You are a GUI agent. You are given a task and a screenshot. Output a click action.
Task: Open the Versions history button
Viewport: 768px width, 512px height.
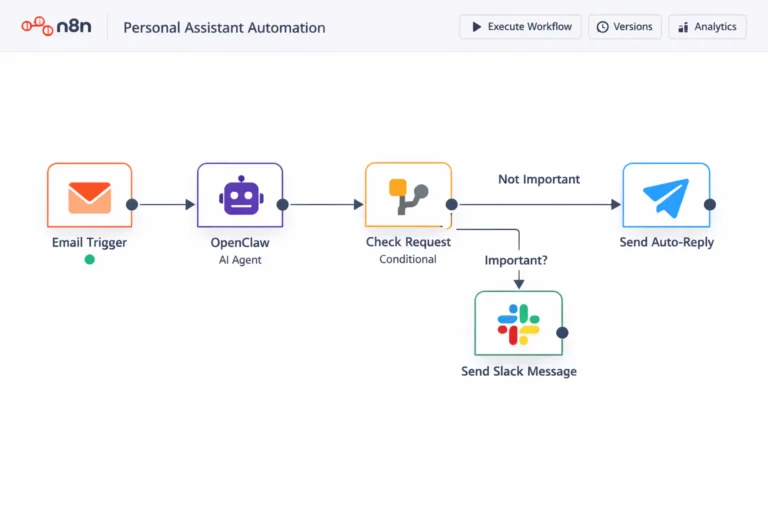[x=624, y=26]
